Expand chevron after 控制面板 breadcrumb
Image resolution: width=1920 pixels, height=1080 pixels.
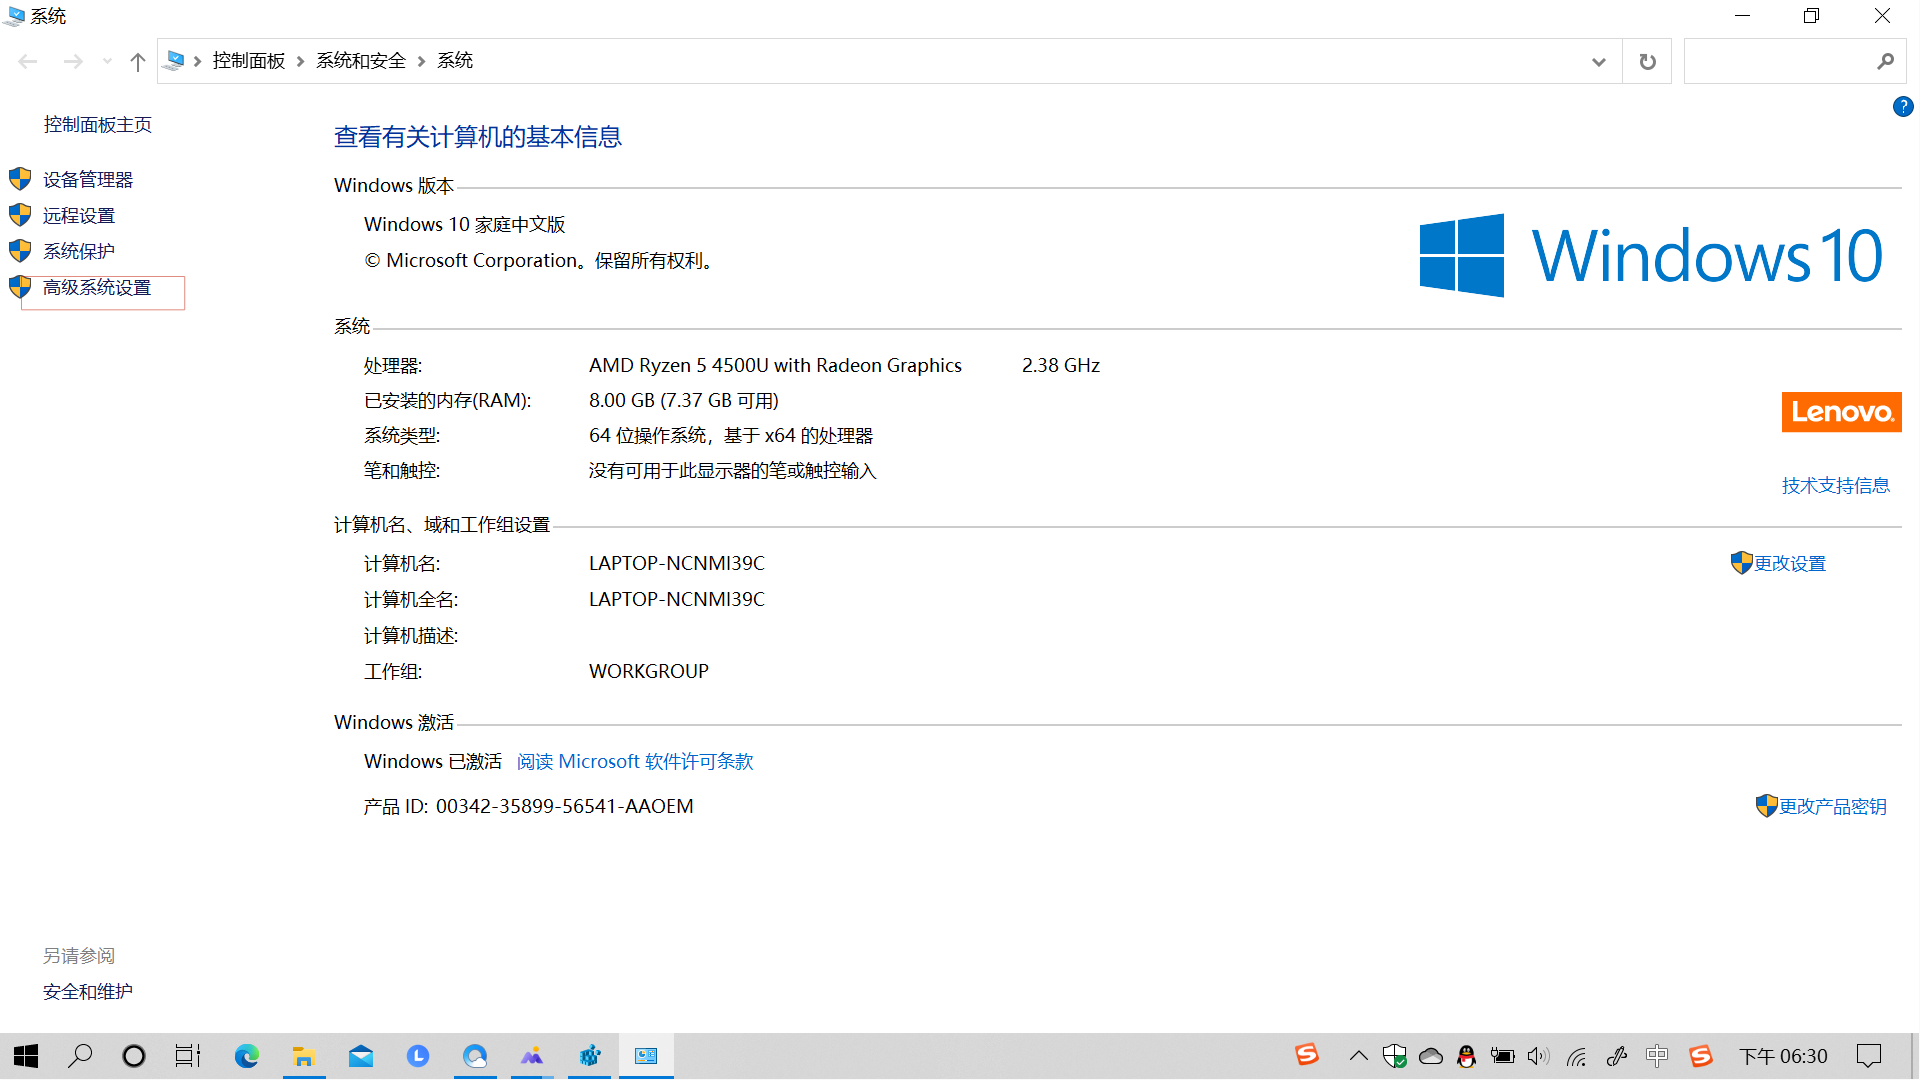click(301, 62)
